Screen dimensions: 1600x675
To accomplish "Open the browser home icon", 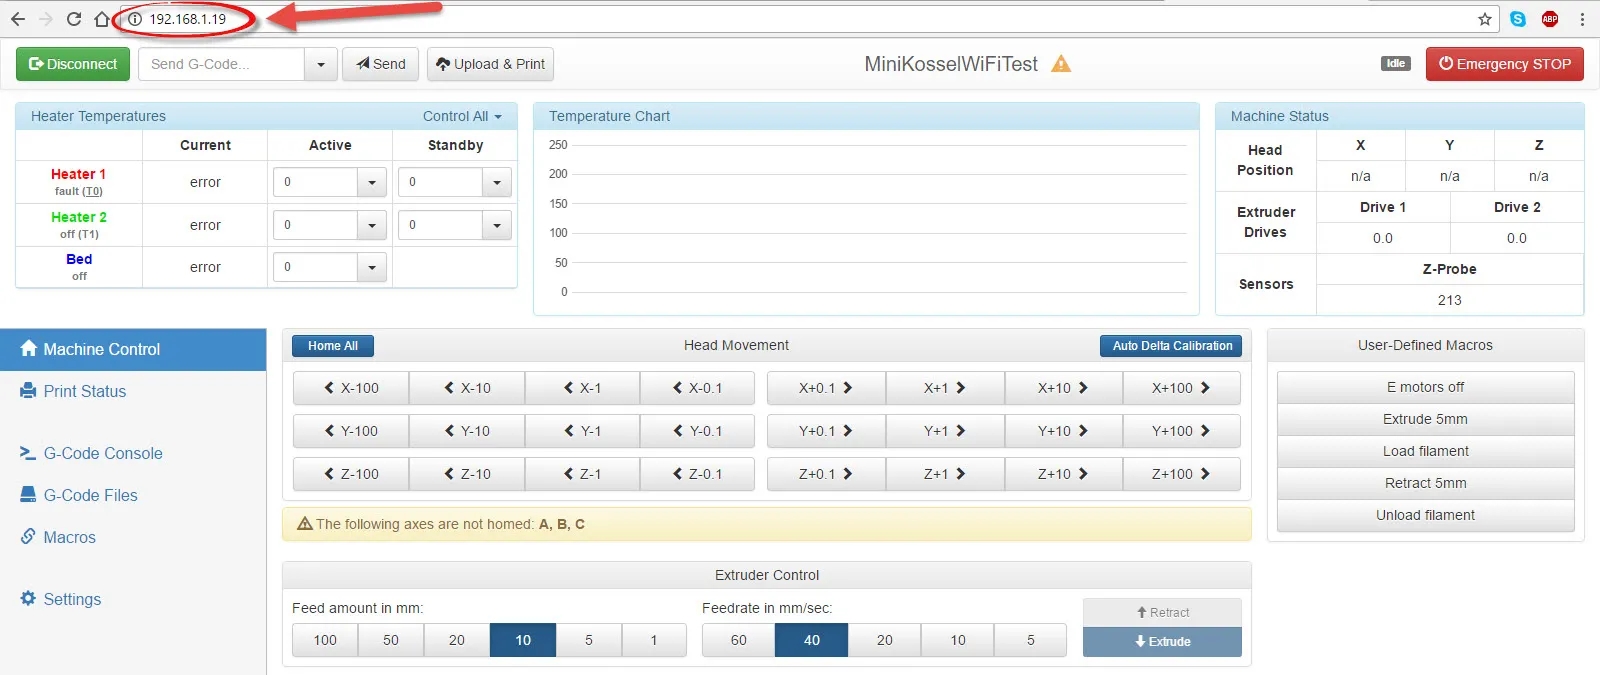I will (102, 19).
